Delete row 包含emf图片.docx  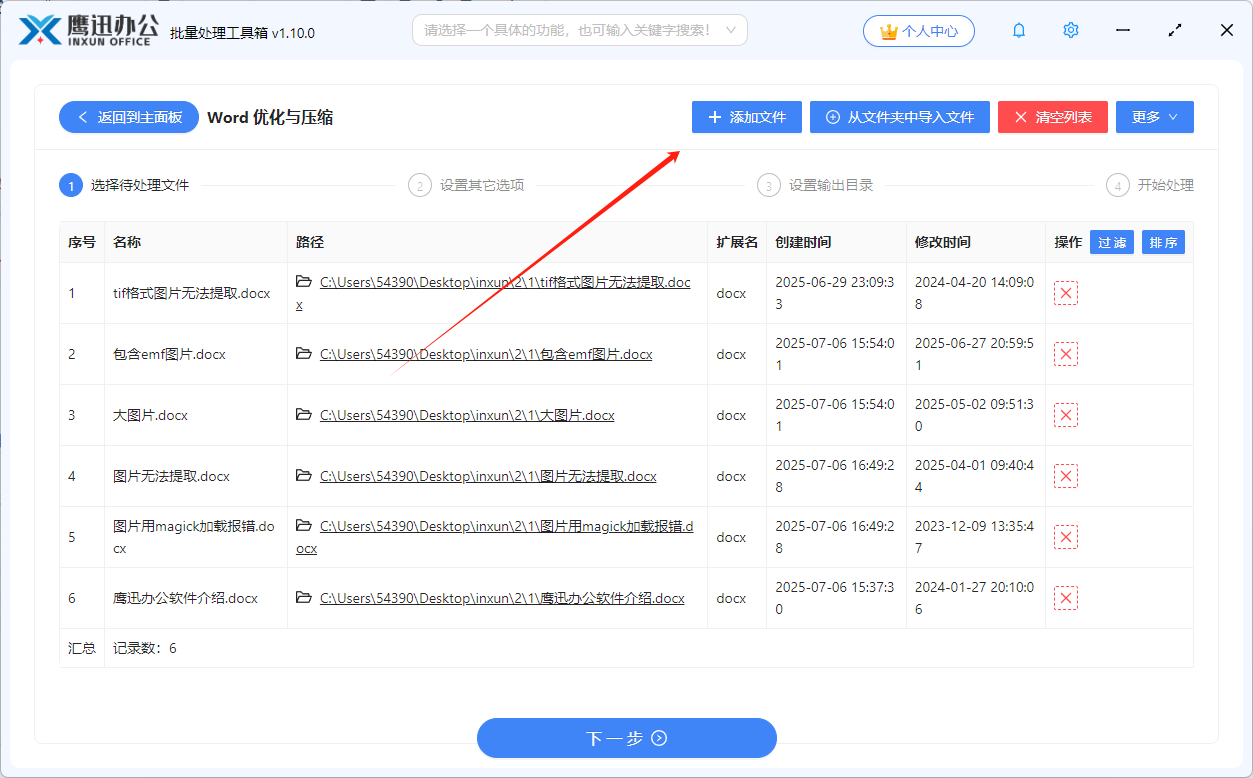(1066, 354)
